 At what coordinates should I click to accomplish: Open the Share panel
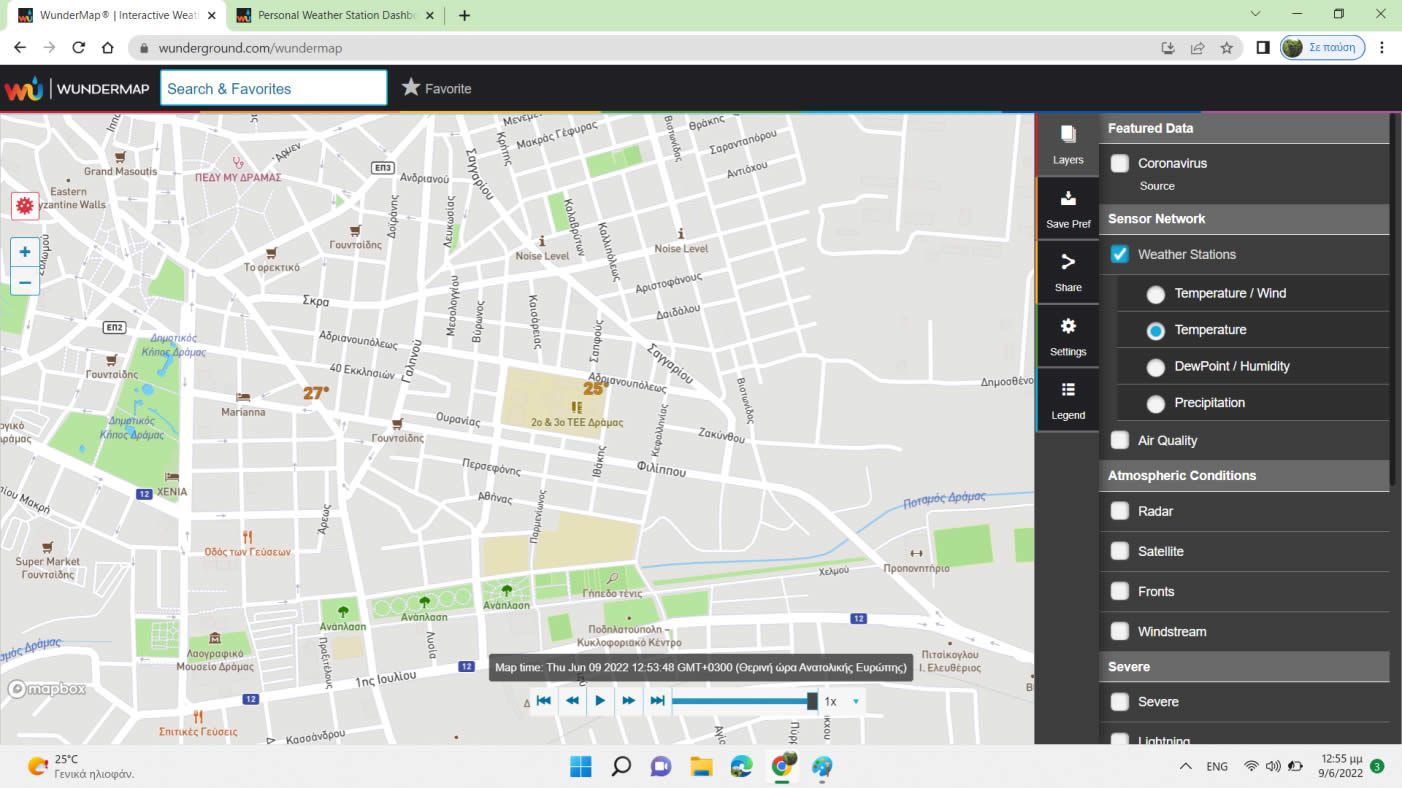coord(1067,272)
